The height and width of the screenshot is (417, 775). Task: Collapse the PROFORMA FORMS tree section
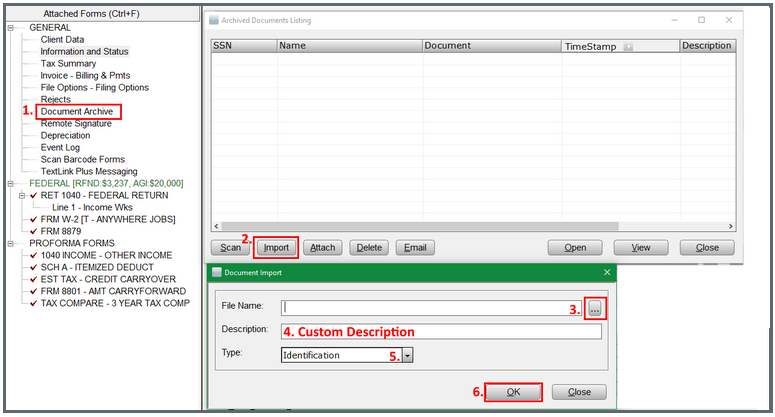pos(10,243)
